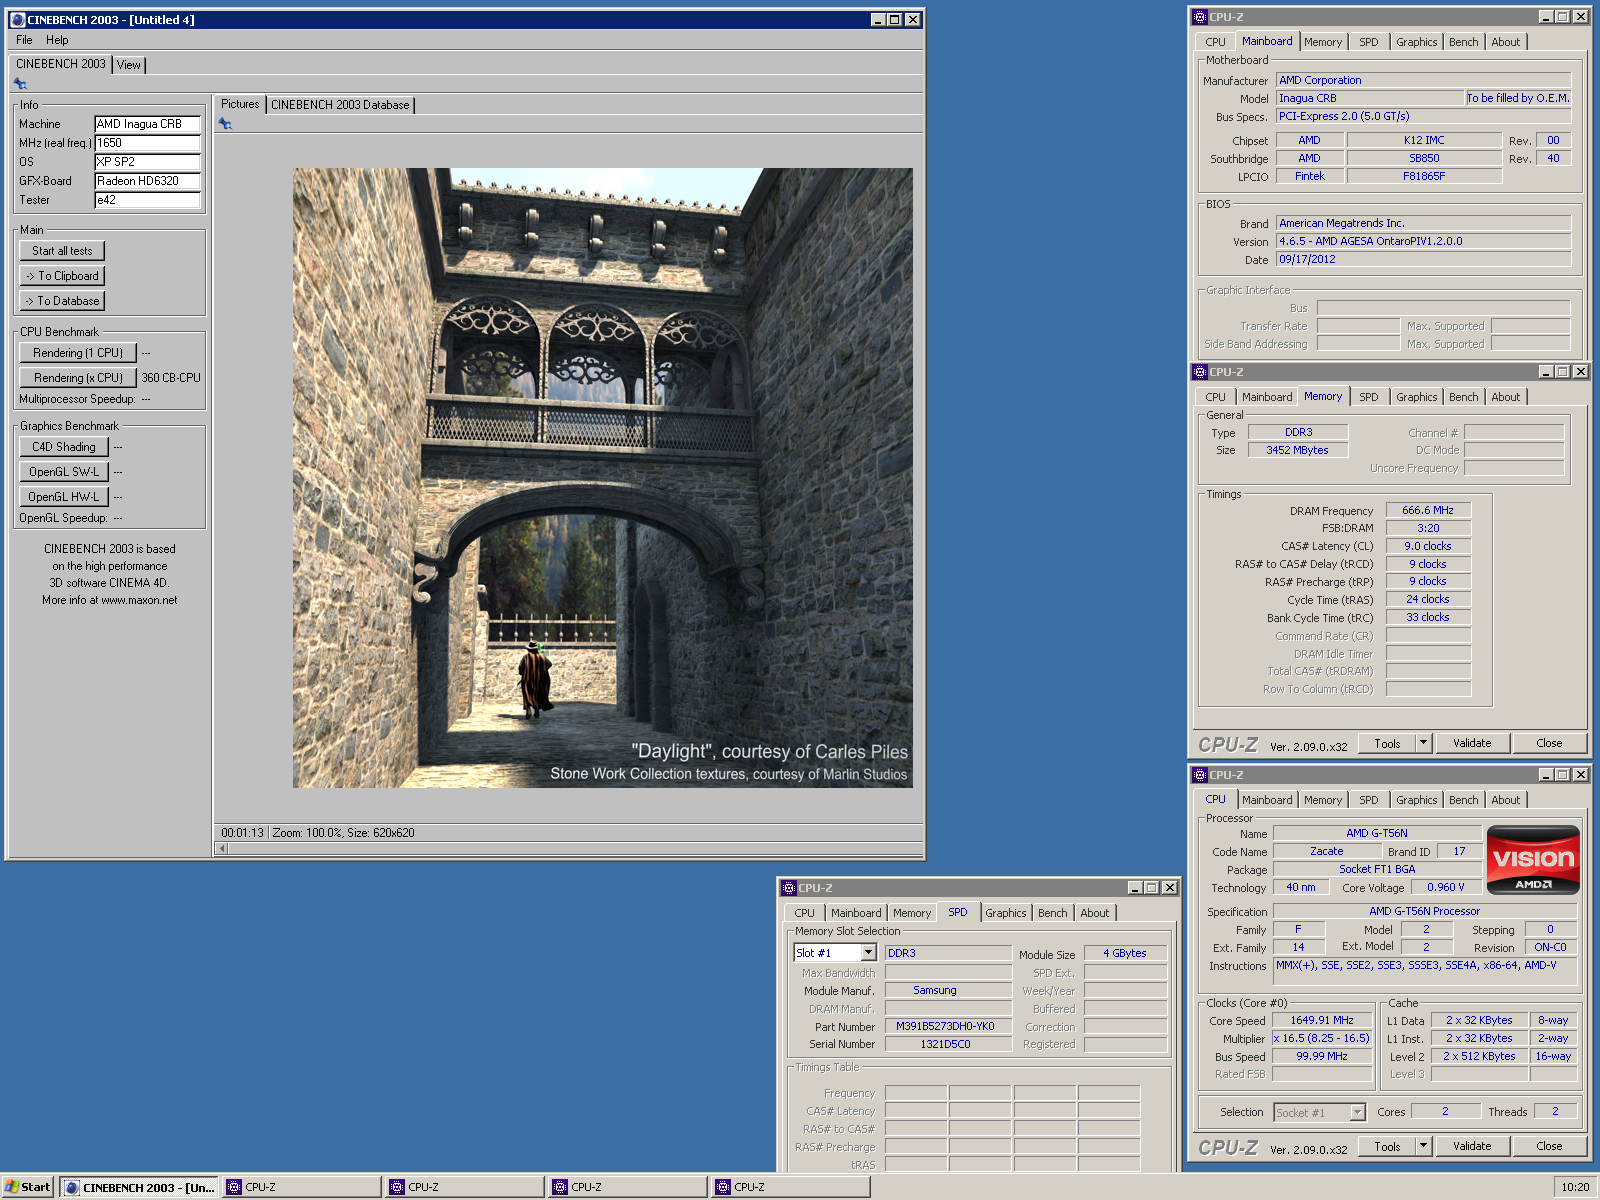Start the OpenGL SW-L benchmark
This screenshot has height=1200, width=1600.
tap(64, 472)
